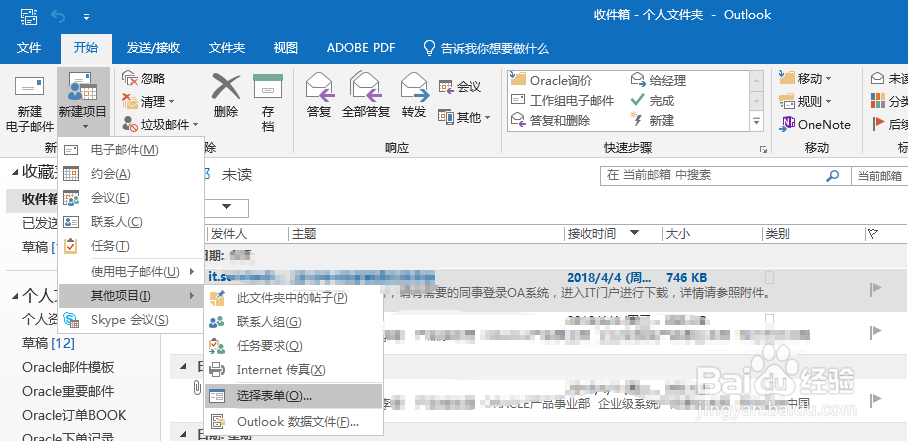Toggle category box on the 746 KB message

pos(770,277)
